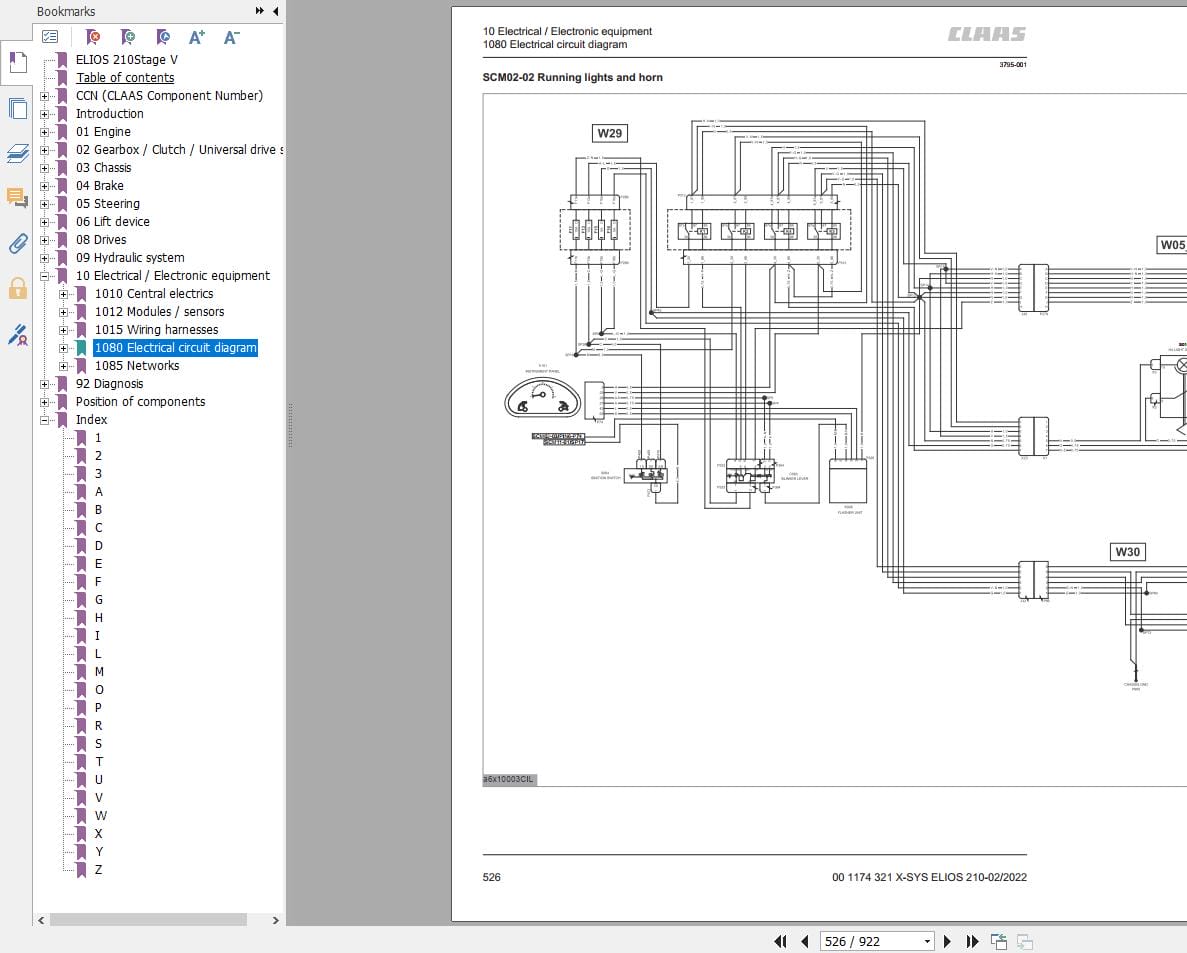Go to the last page
This screenshot has width=1187, height=953.
pyautogui.click(x=973, y=941)
